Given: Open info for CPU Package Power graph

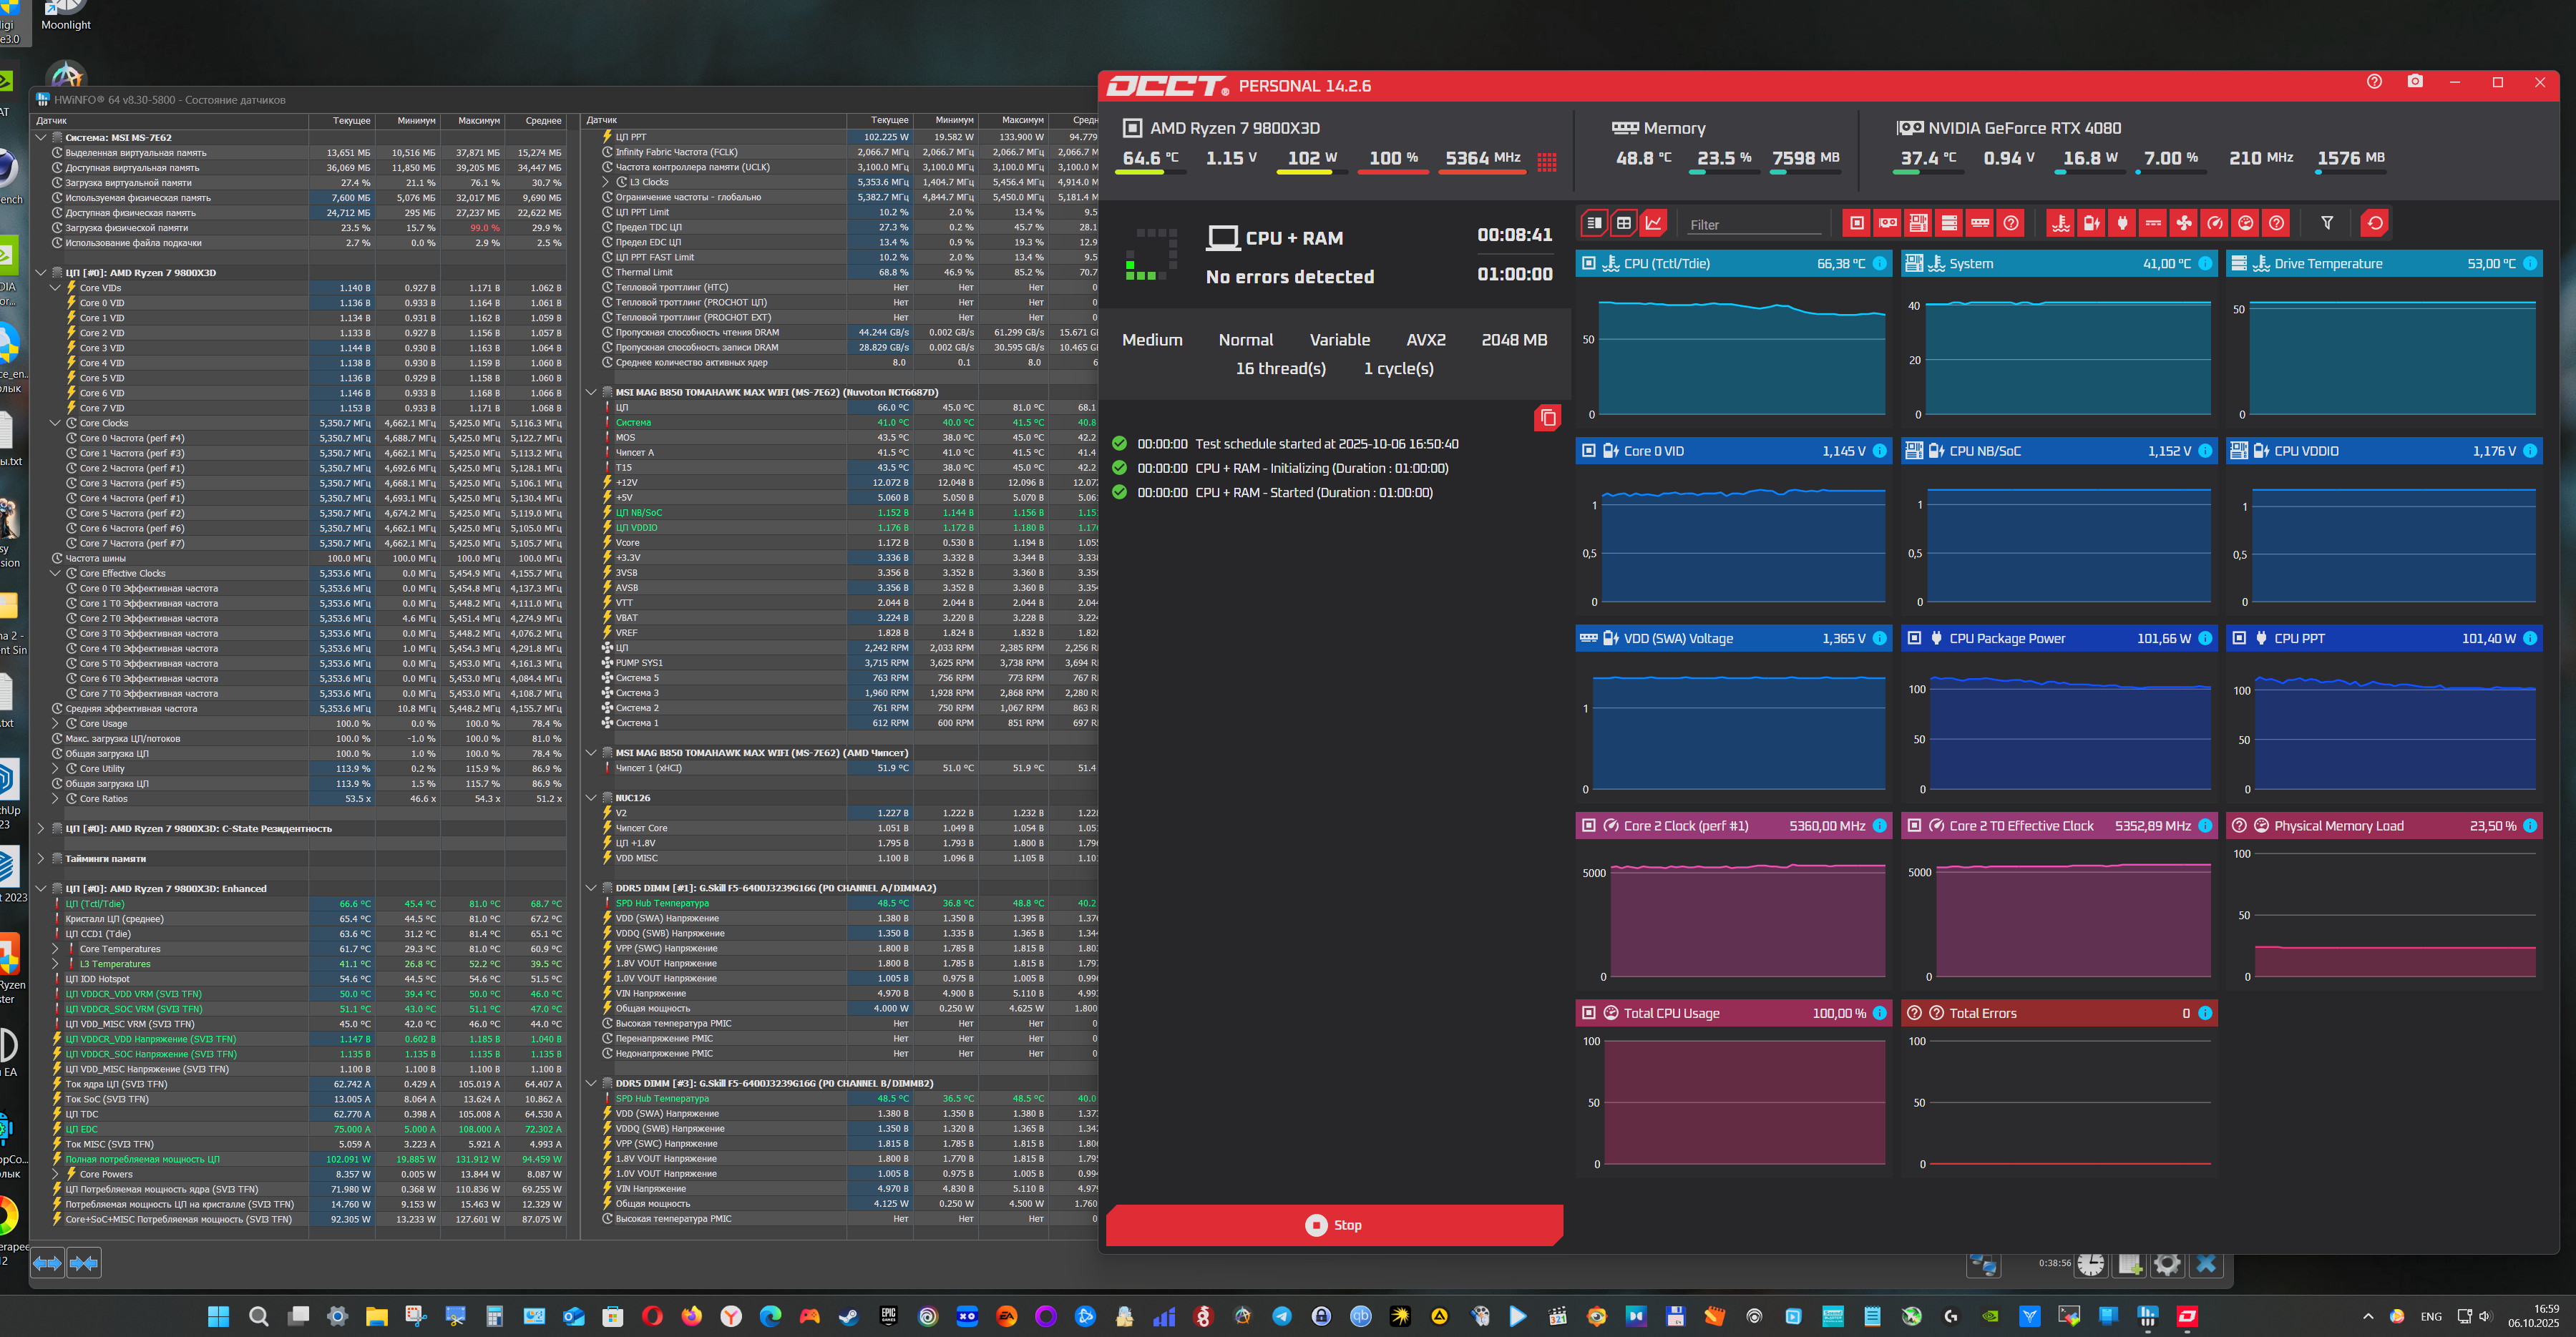Looking at the screenshot, I should point(2205,639).
